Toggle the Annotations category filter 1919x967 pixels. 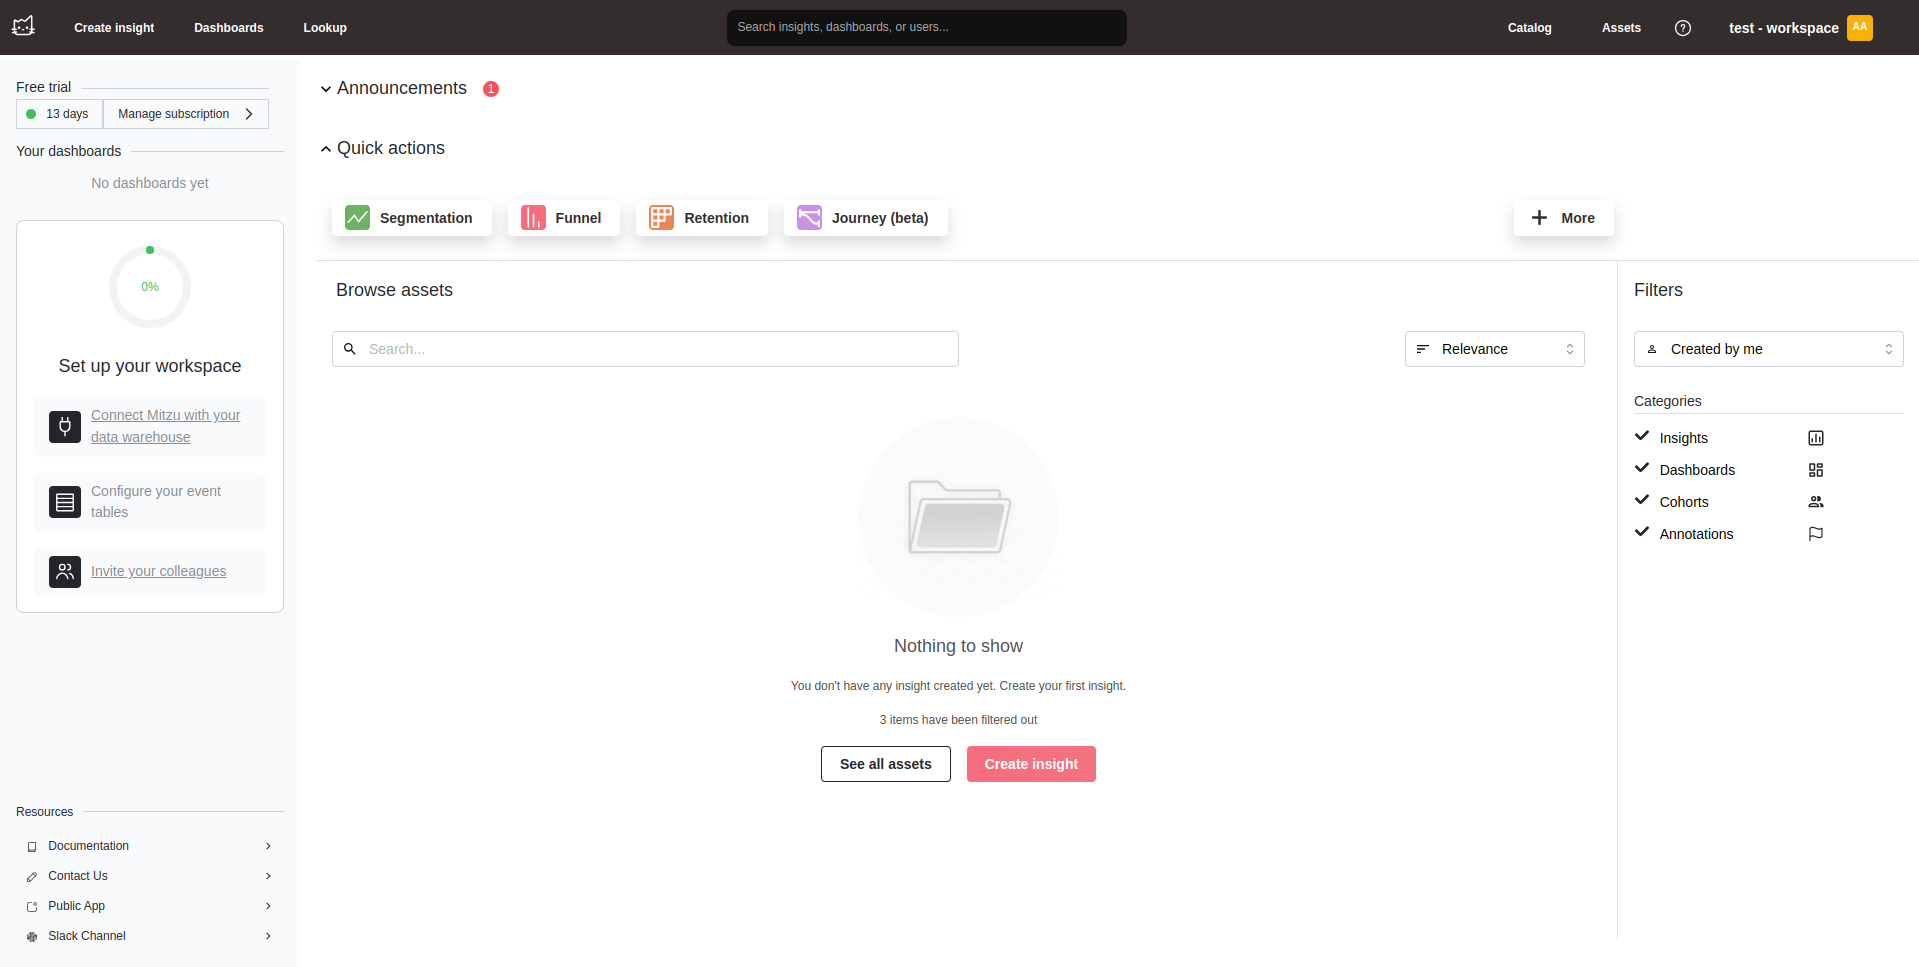1642,533
